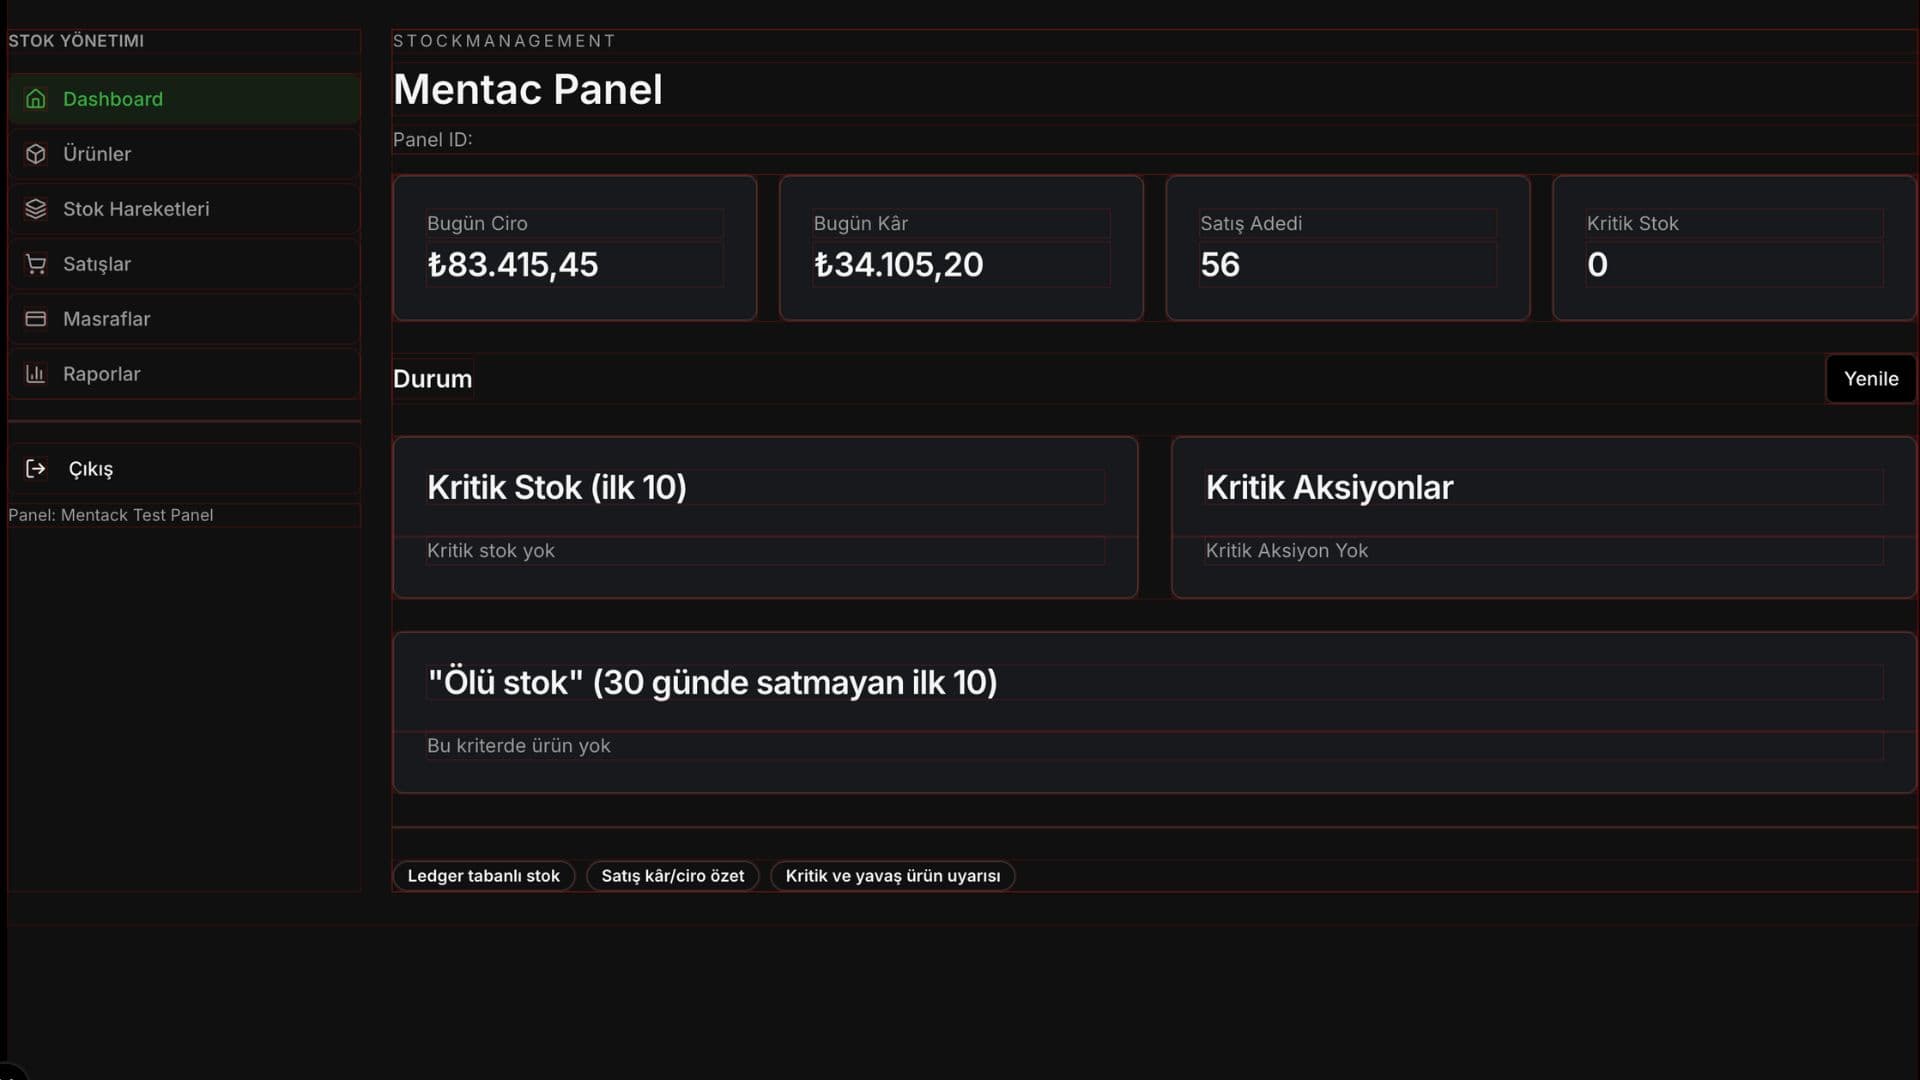Select the Ledger tabanlı stok chip
Viewport: 1920px width, 1080px height.
click(x=483, y=875)
